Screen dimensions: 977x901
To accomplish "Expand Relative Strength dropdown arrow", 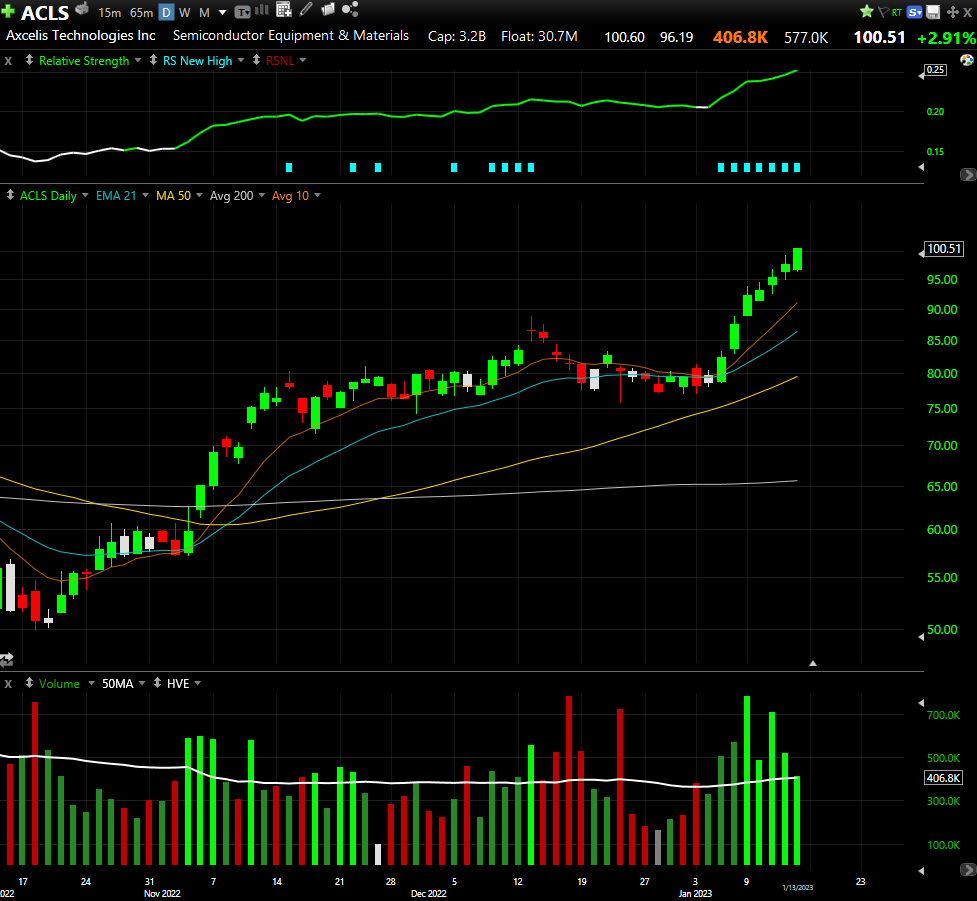I will (138, 60).
